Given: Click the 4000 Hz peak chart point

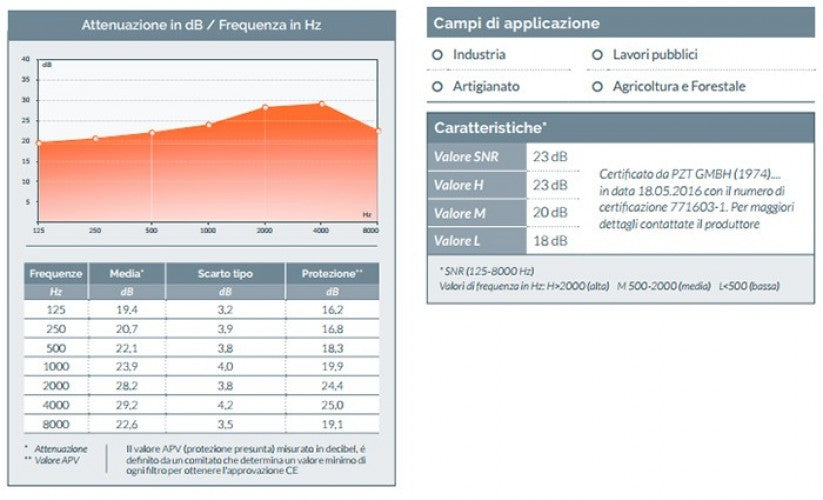Looking at the screenshot, I should click(x=322, y=104).
